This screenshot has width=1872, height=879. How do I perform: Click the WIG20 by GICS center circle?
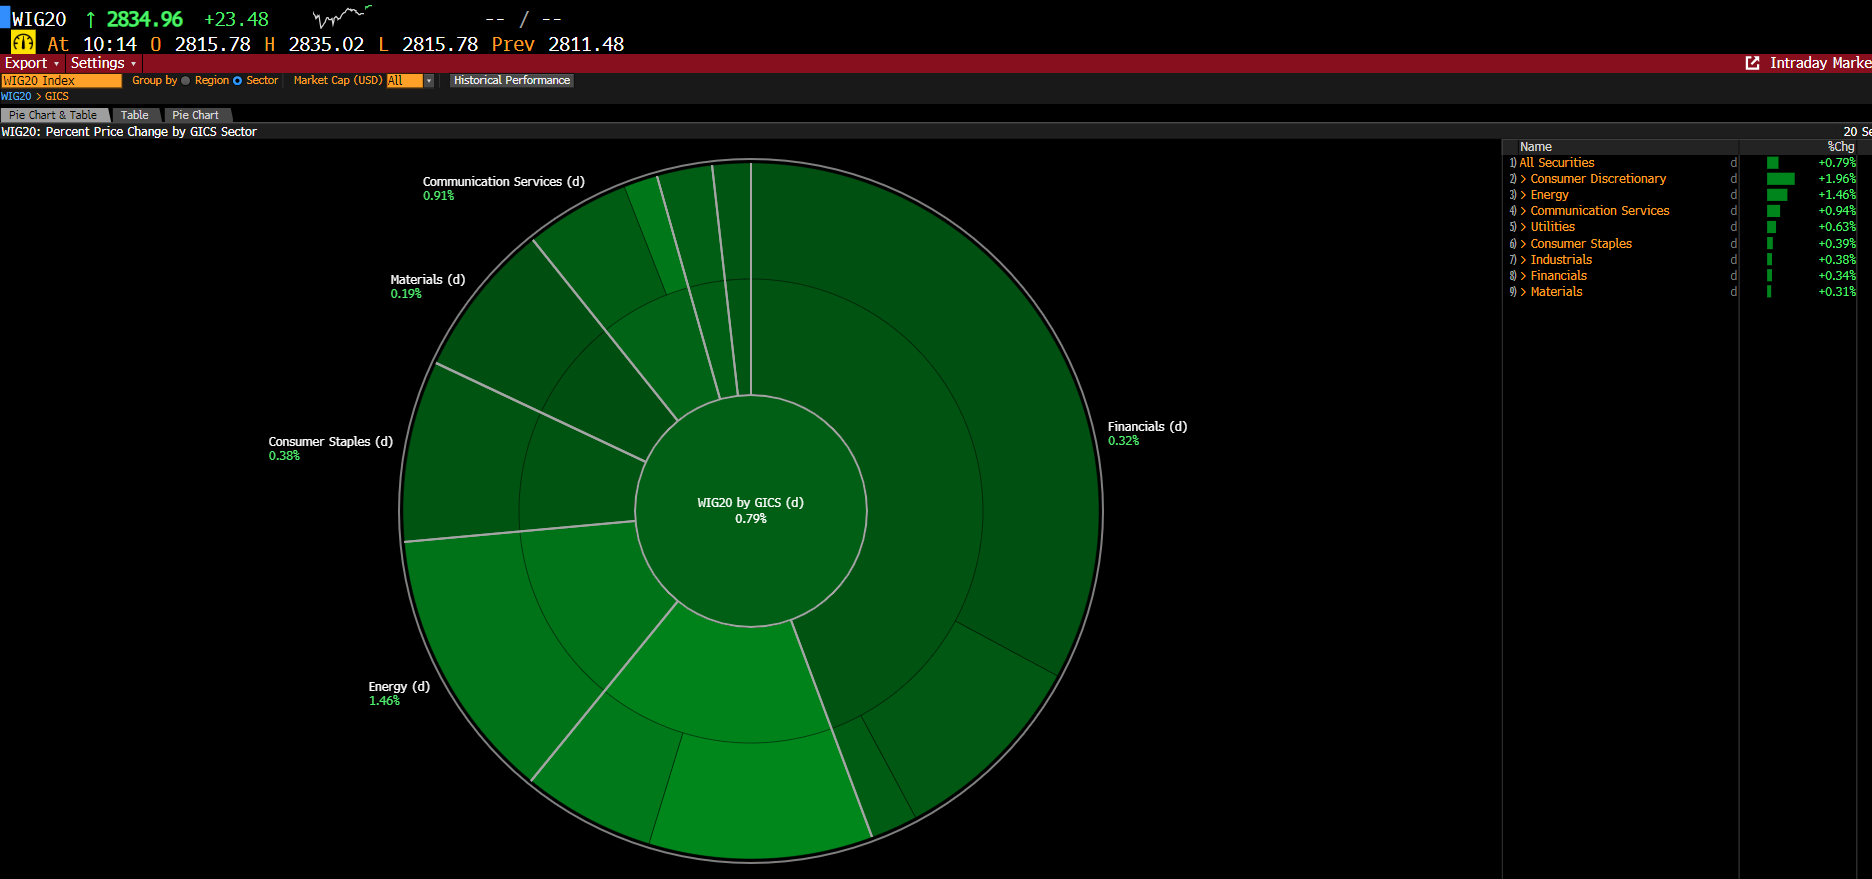(x=751, y=510)
